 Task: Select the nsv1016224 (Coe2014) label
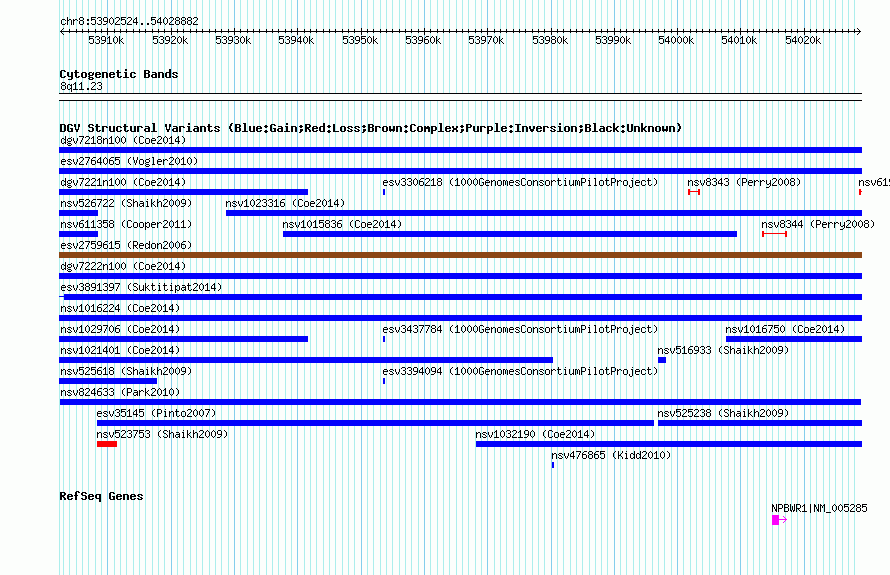click(120, 308)
